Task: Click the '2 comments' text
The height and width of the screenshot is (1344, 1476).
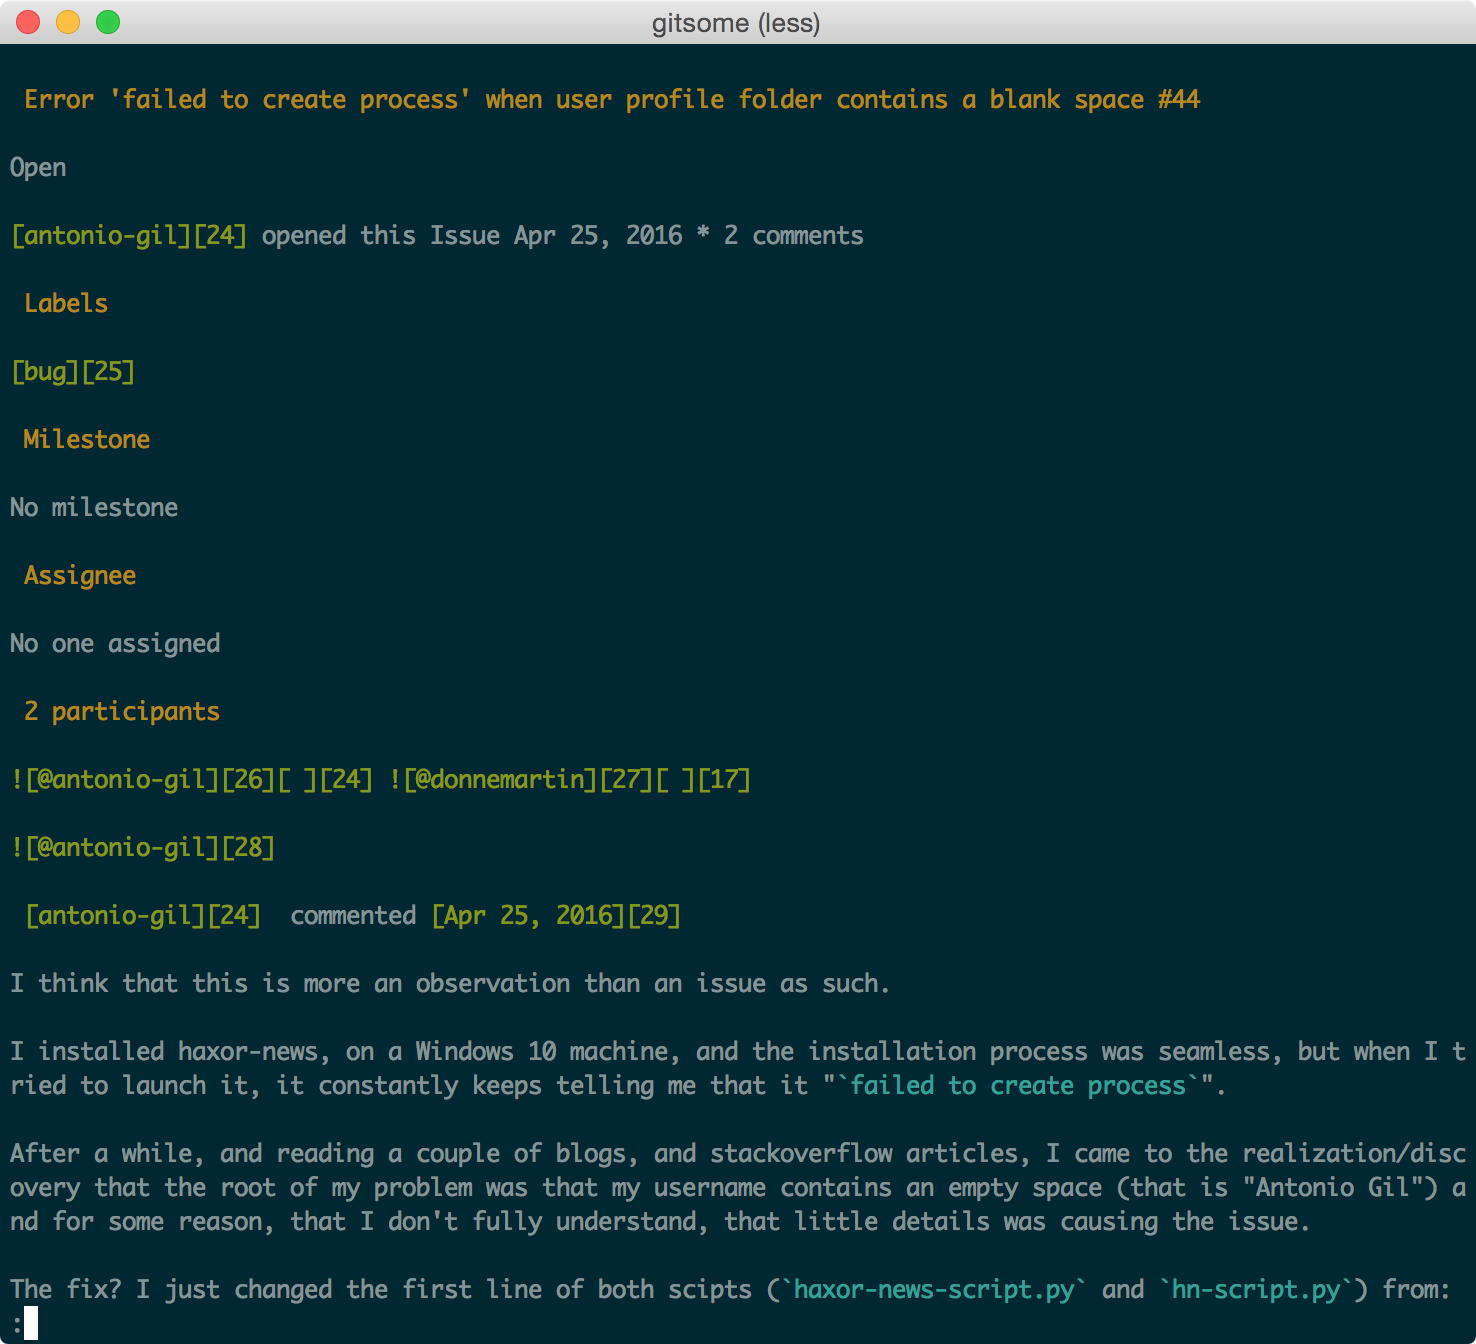Action: (794, 236)
